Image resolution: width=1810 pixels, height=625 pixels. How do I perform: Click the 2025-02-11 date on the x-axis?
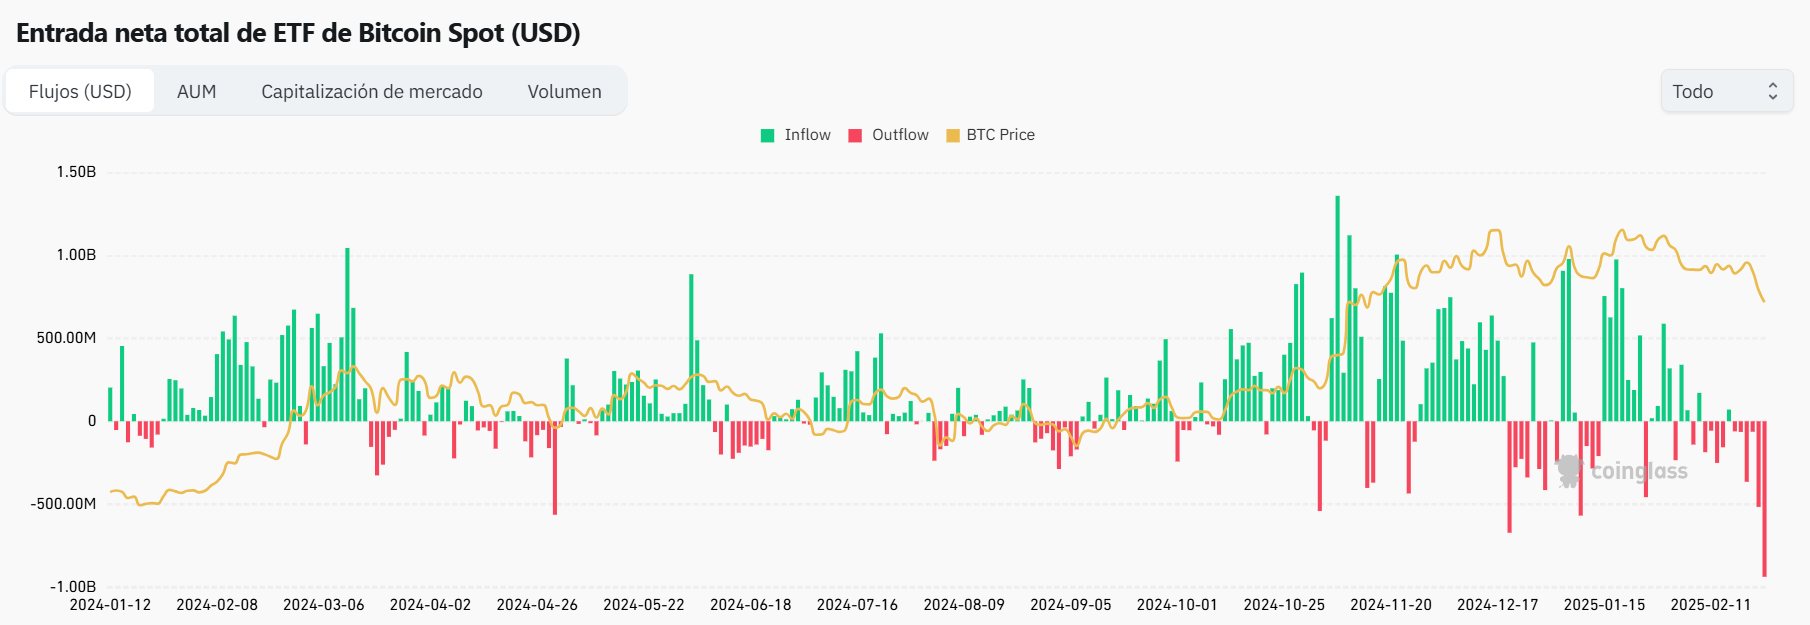[1710, 605]
